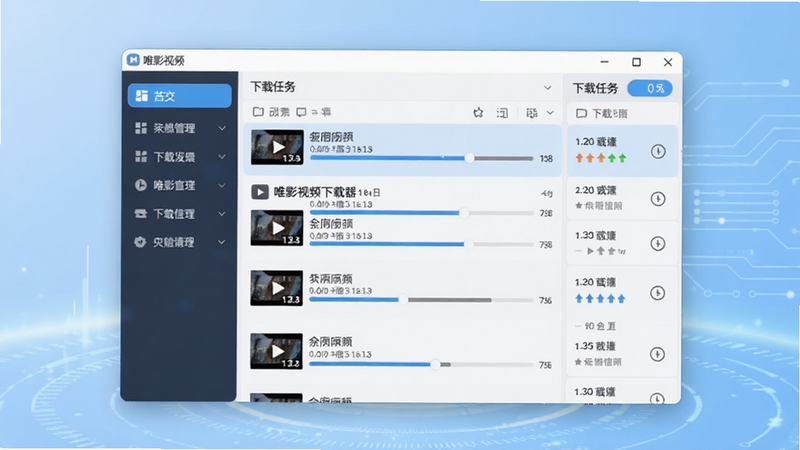Click the folder icon button in list toolbar

pyautogui.click(x=258, y=112)
